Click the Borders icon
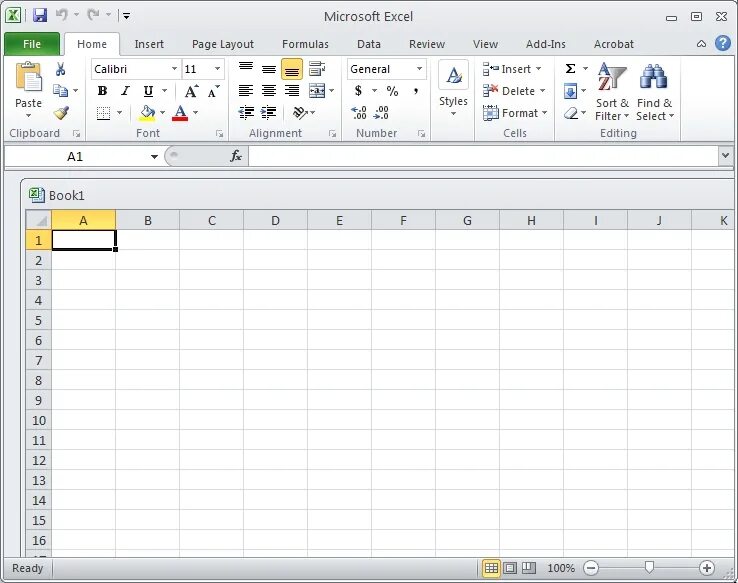 pos(103,113)
